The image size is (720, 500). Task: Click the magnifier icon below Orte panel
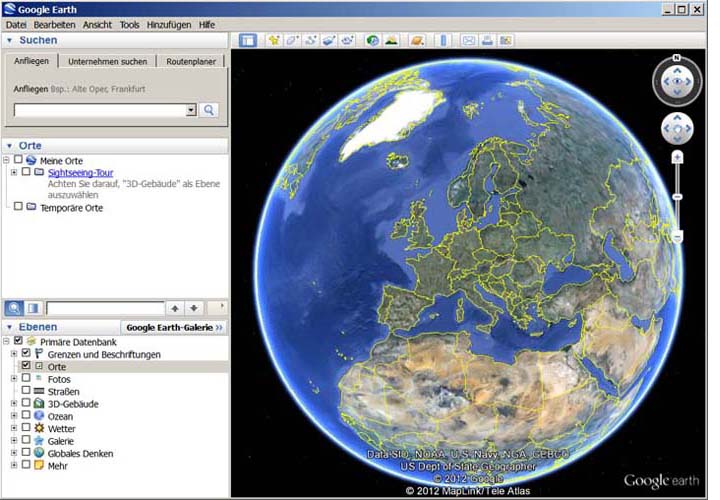[x=14, y=308]
